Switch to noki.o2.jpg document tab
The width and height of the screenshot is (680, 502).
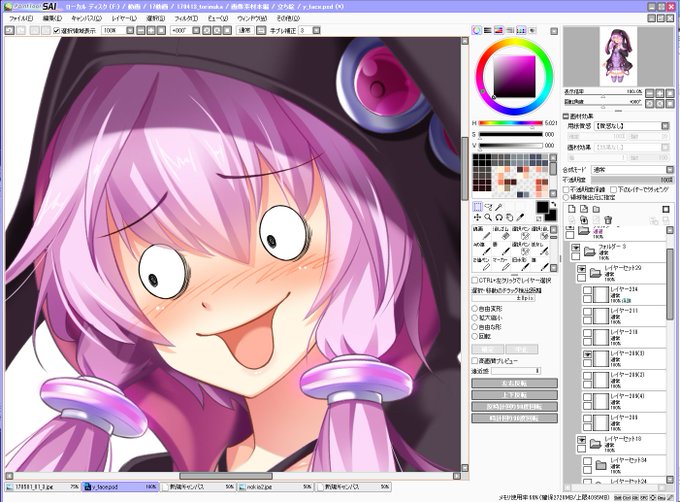coord(275,487)
